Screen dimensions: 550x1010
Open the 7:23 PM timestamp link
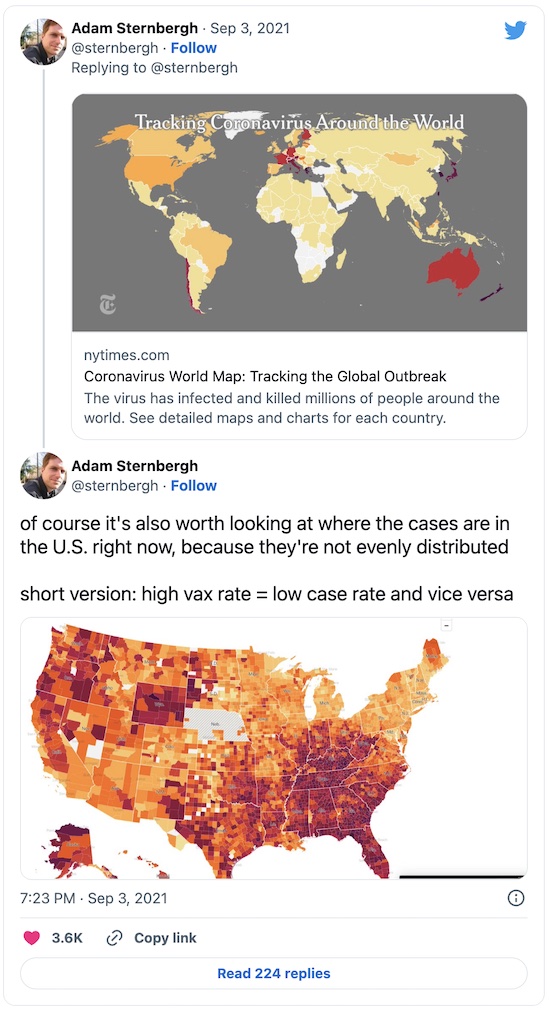point(94,897)
